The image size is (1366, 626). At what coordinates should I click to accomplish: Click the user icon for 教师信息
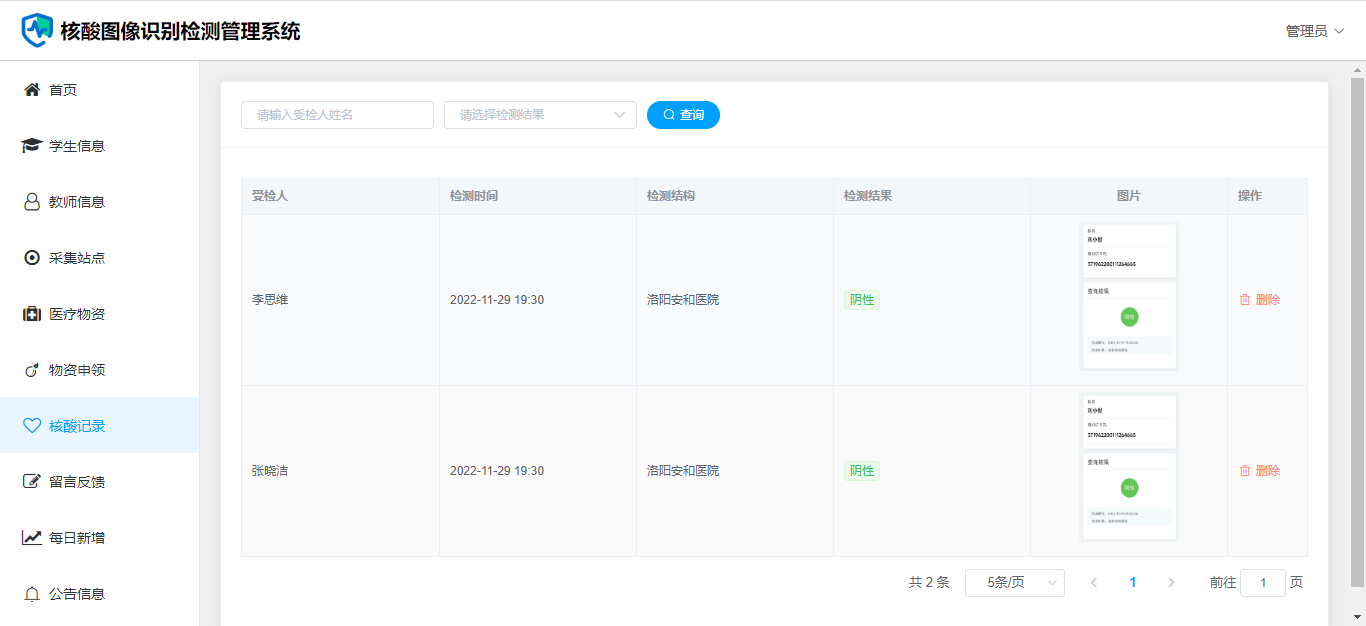coord(32,202)
